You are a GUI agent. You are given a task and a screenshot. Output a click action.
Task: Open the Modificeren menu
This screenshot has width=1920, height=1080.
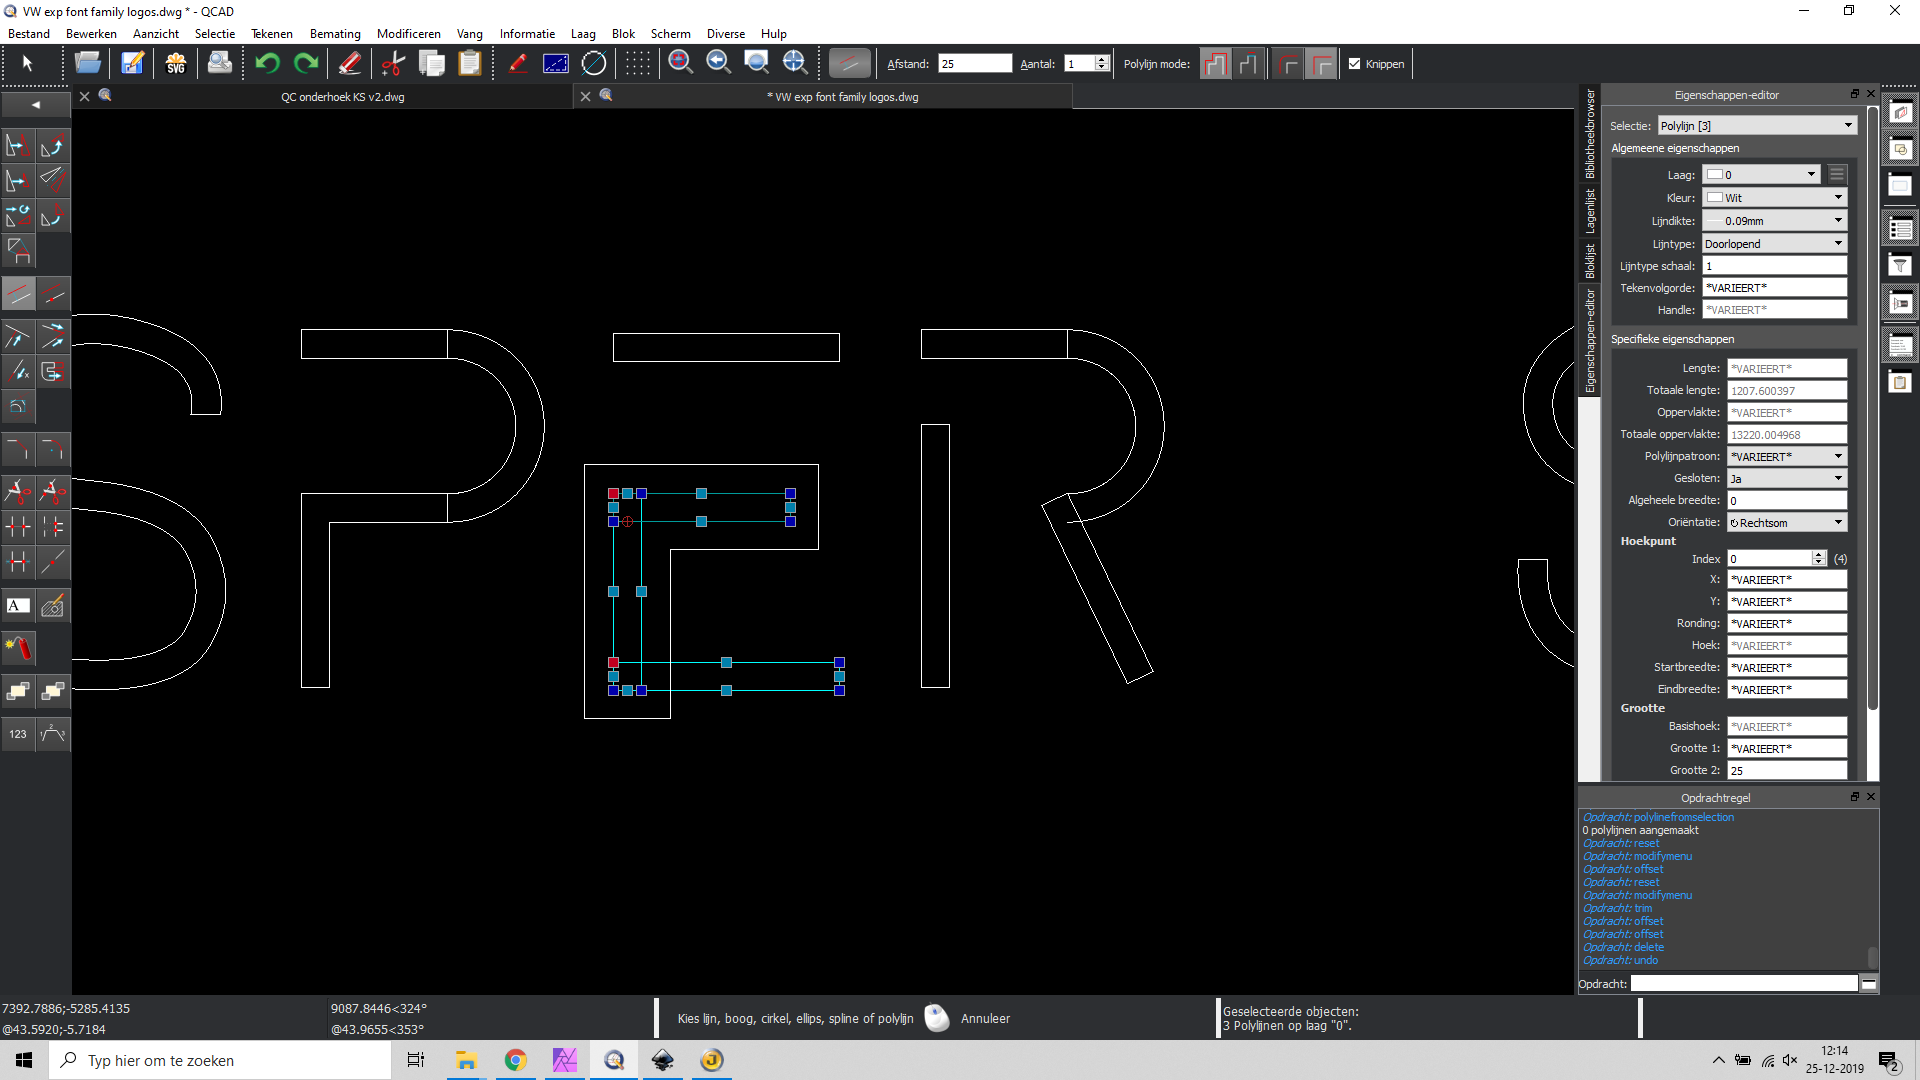pyautogui.click(x=408, y=34)
